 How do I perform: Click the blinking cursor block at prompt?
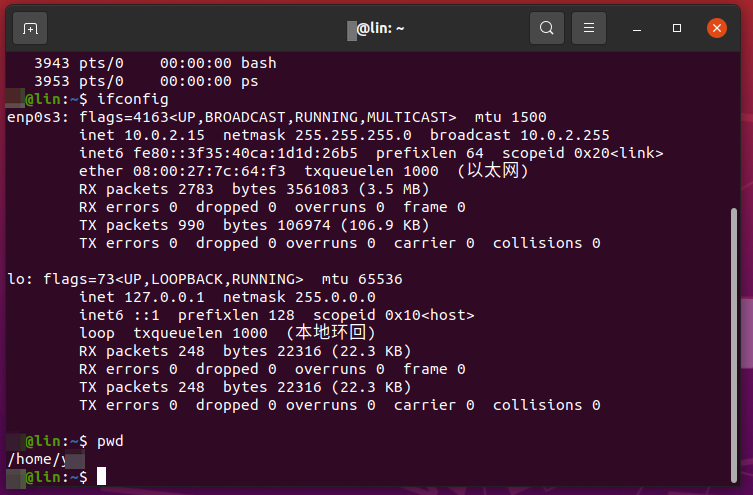101,476
